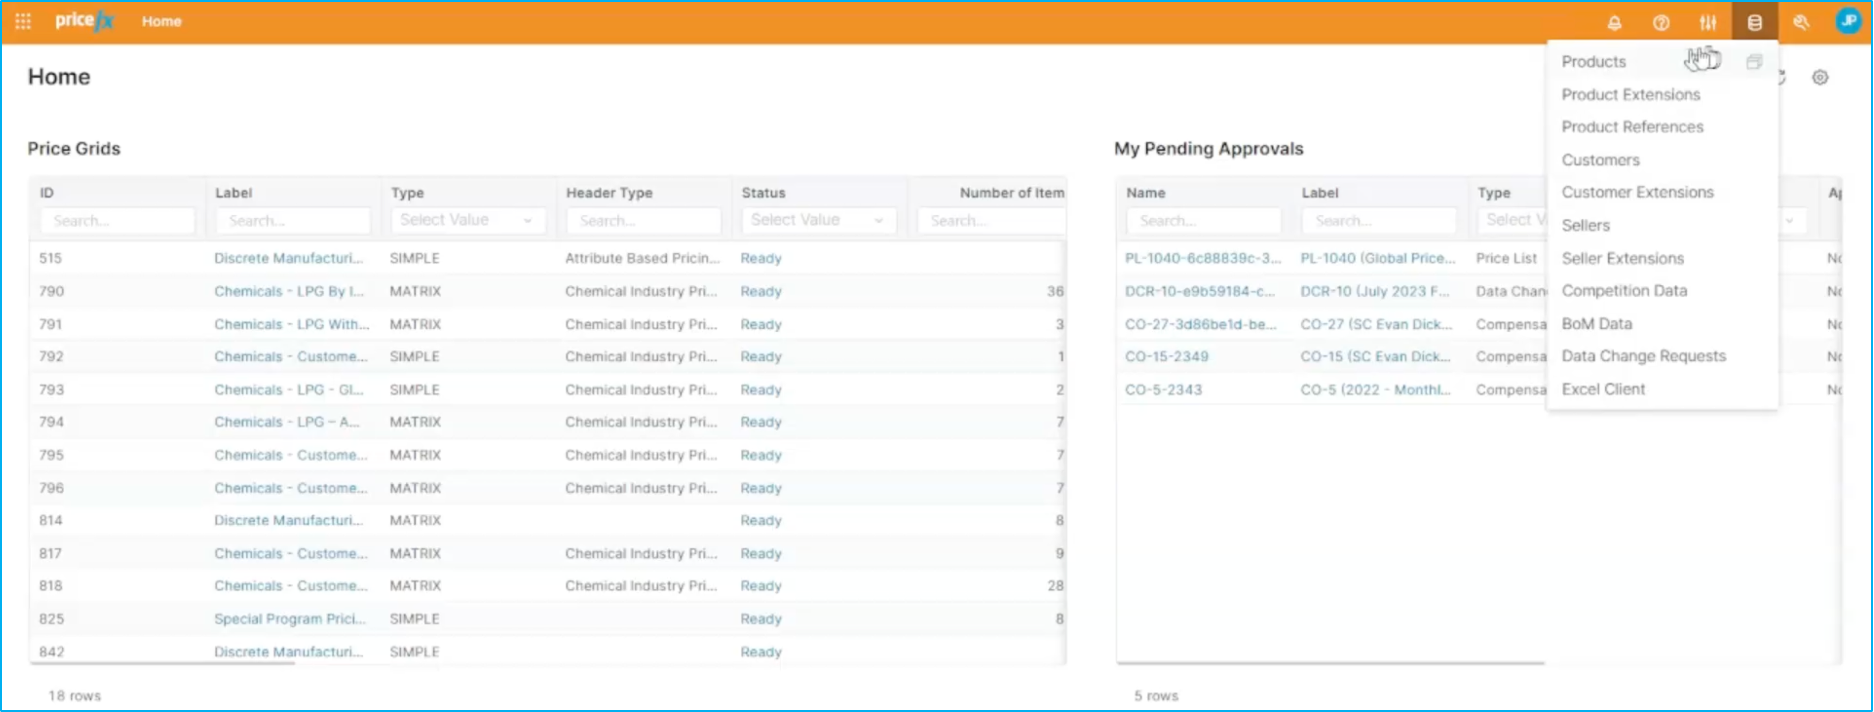Open price grid 515 Discrete Manufacturi... link

pyautogui.click(x=288, y=258)
